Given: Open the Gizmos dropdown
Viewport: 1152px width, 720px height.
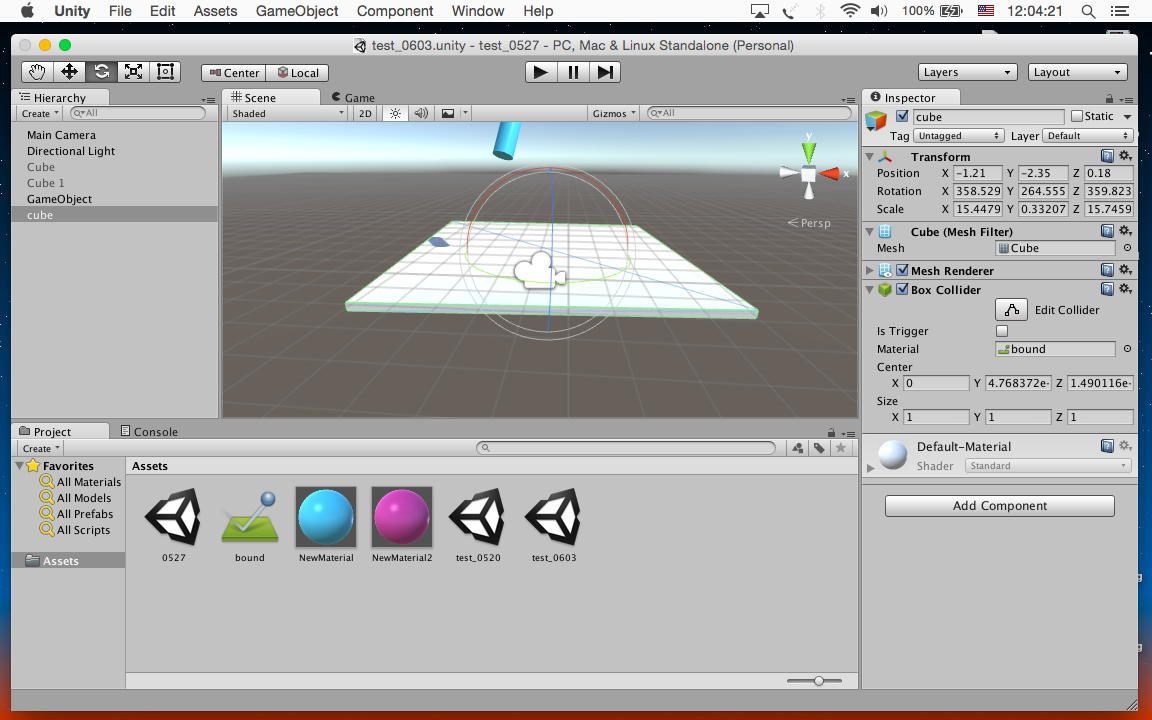Looking at the screenshot, I should 613,113.
